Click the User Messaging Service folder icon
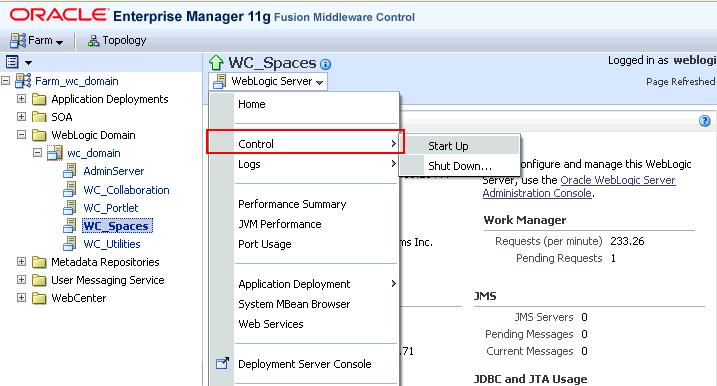Image resolution: width=717 pixels, height=386 pixels. [39, 280]
